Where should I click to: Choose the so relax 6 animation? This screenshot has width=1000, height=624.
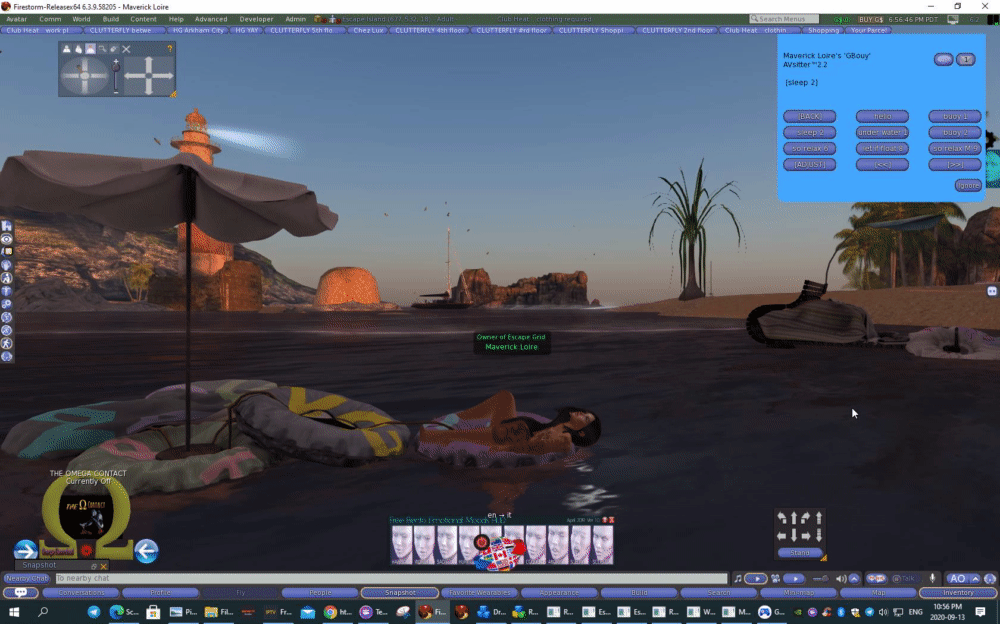[x=809, y=148]
